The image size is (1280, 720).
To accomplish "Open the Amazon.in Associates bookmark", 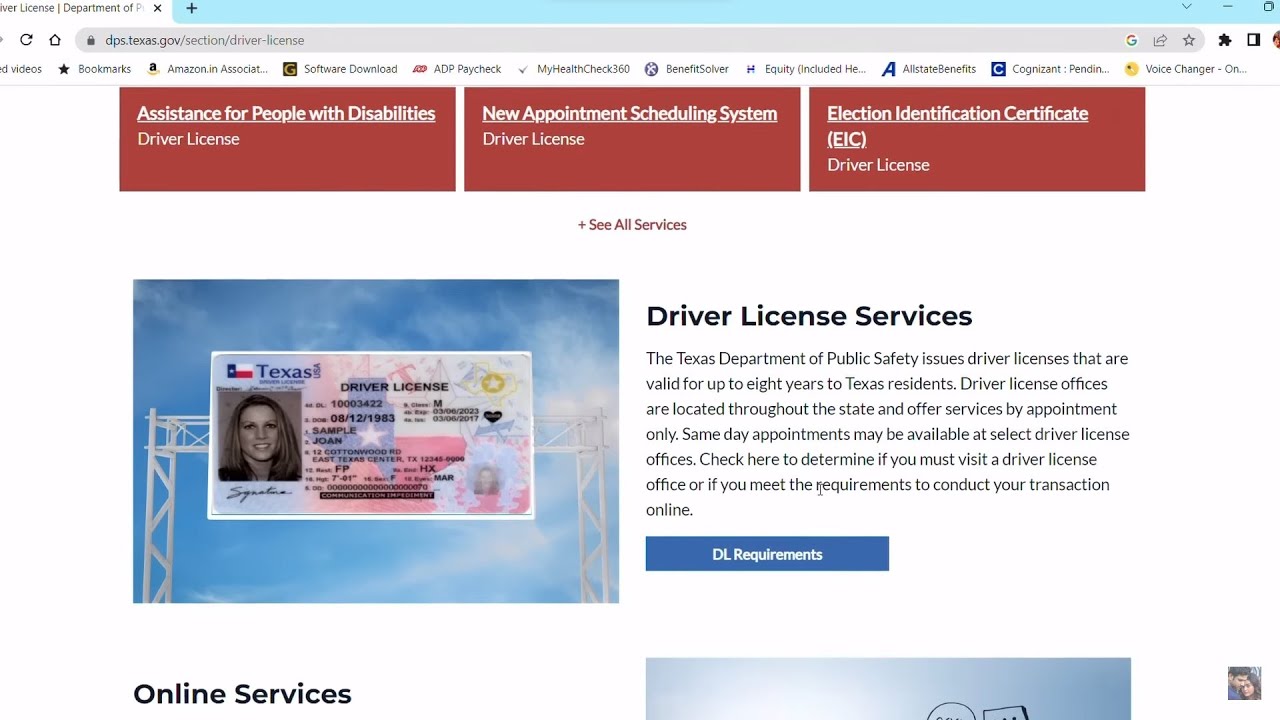I will [x=207, y=69].
